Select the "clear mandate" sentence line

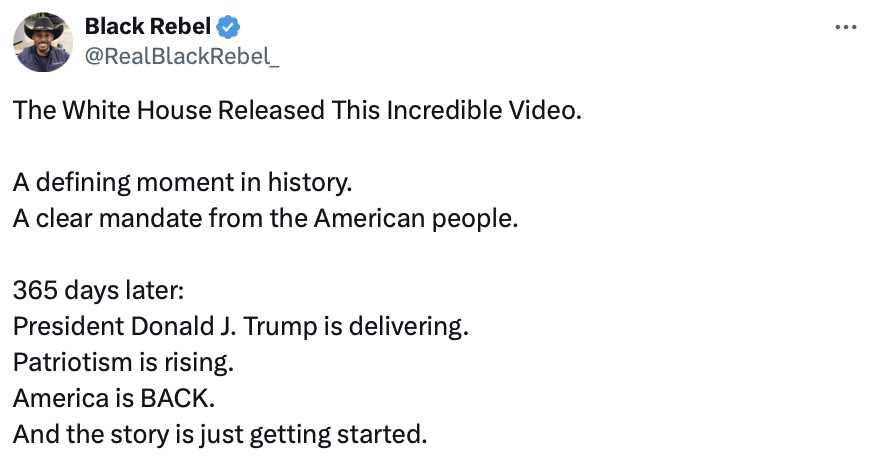click(x=266, y=218)
